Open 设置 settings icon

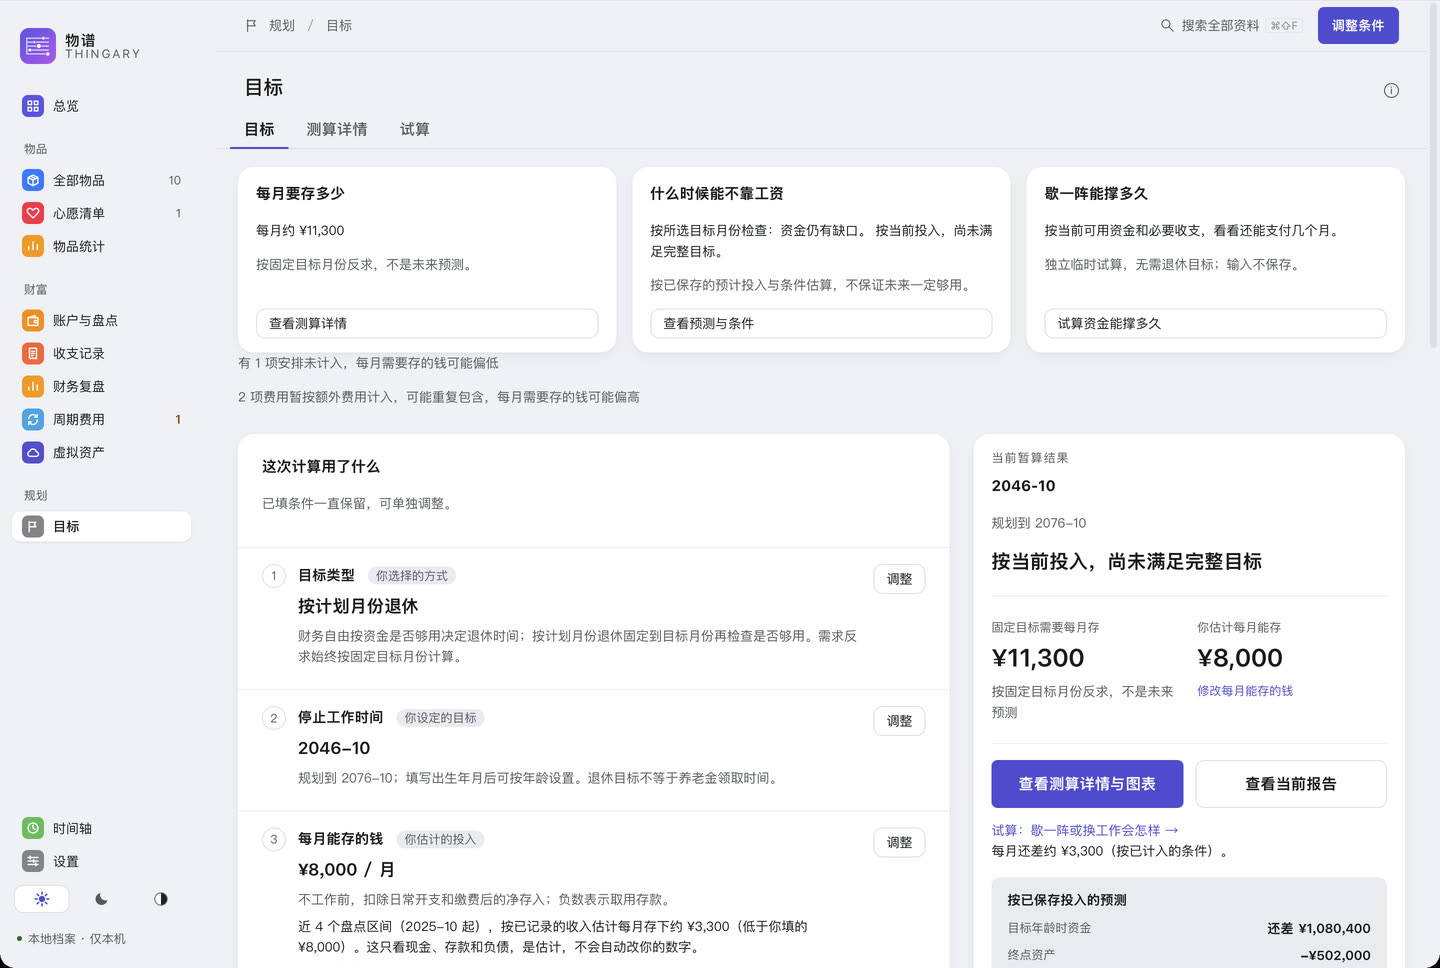(33, 862)
